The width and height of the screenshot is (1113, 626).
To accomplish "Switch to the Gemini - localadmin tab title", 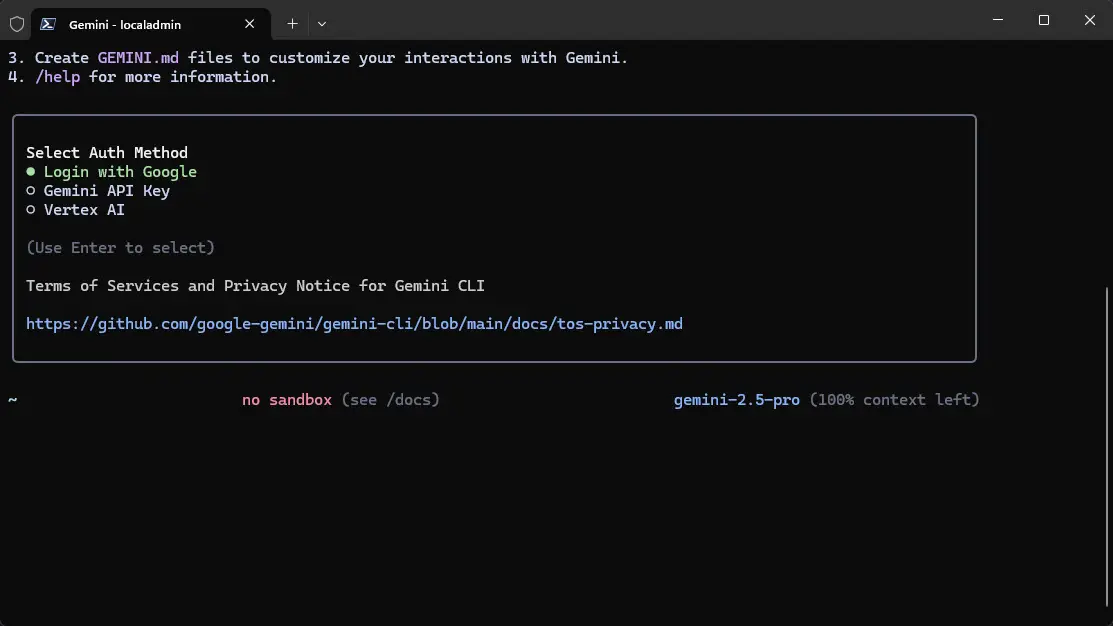I will click(x=125, y=24).
